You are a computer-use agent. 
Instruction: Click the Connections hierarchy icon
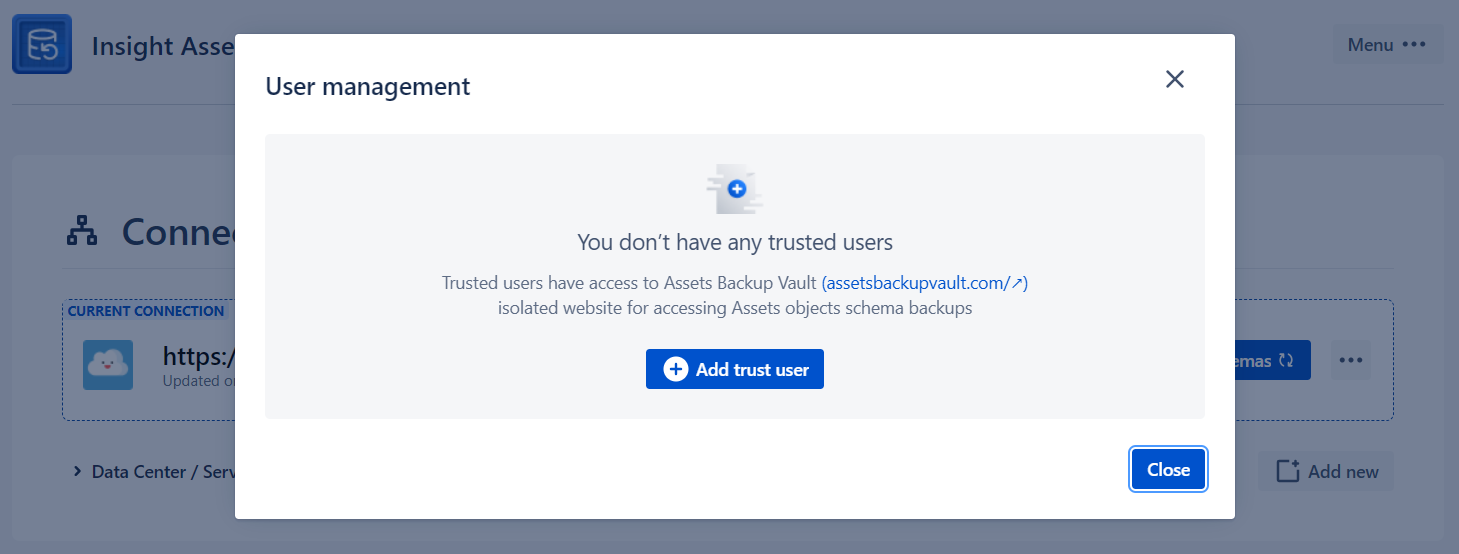(x=82, y=233)
